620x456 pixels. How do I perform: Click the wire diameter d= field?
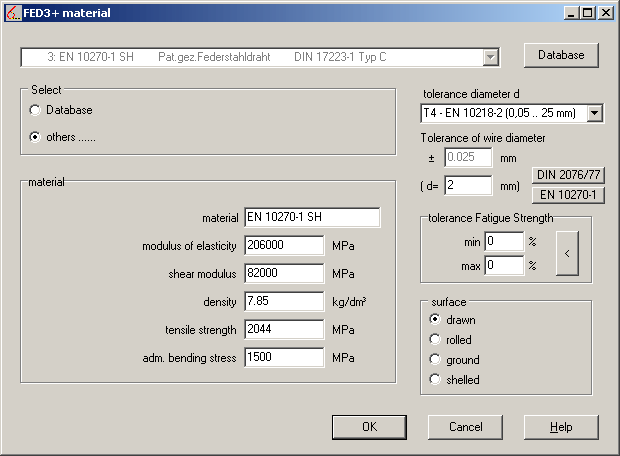(468, 186)
